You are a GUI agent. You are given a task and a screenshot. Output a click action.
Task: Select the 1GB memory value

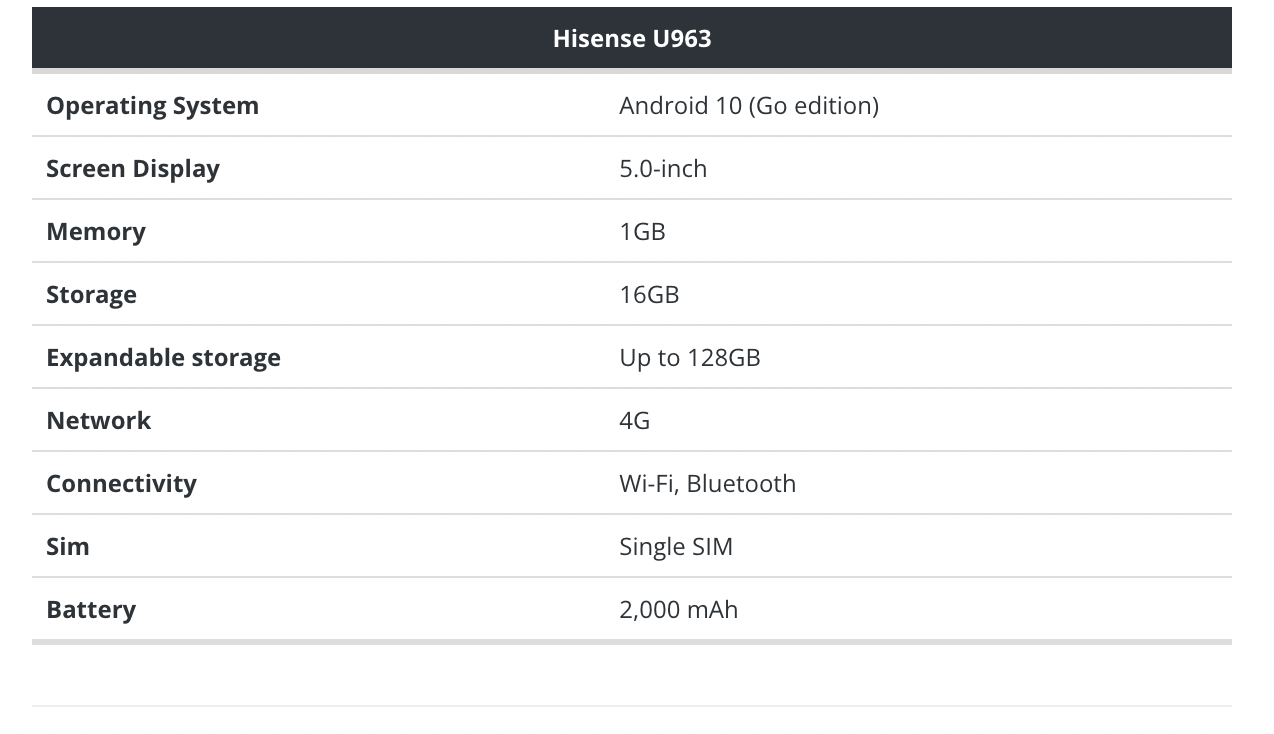point(642,232)
